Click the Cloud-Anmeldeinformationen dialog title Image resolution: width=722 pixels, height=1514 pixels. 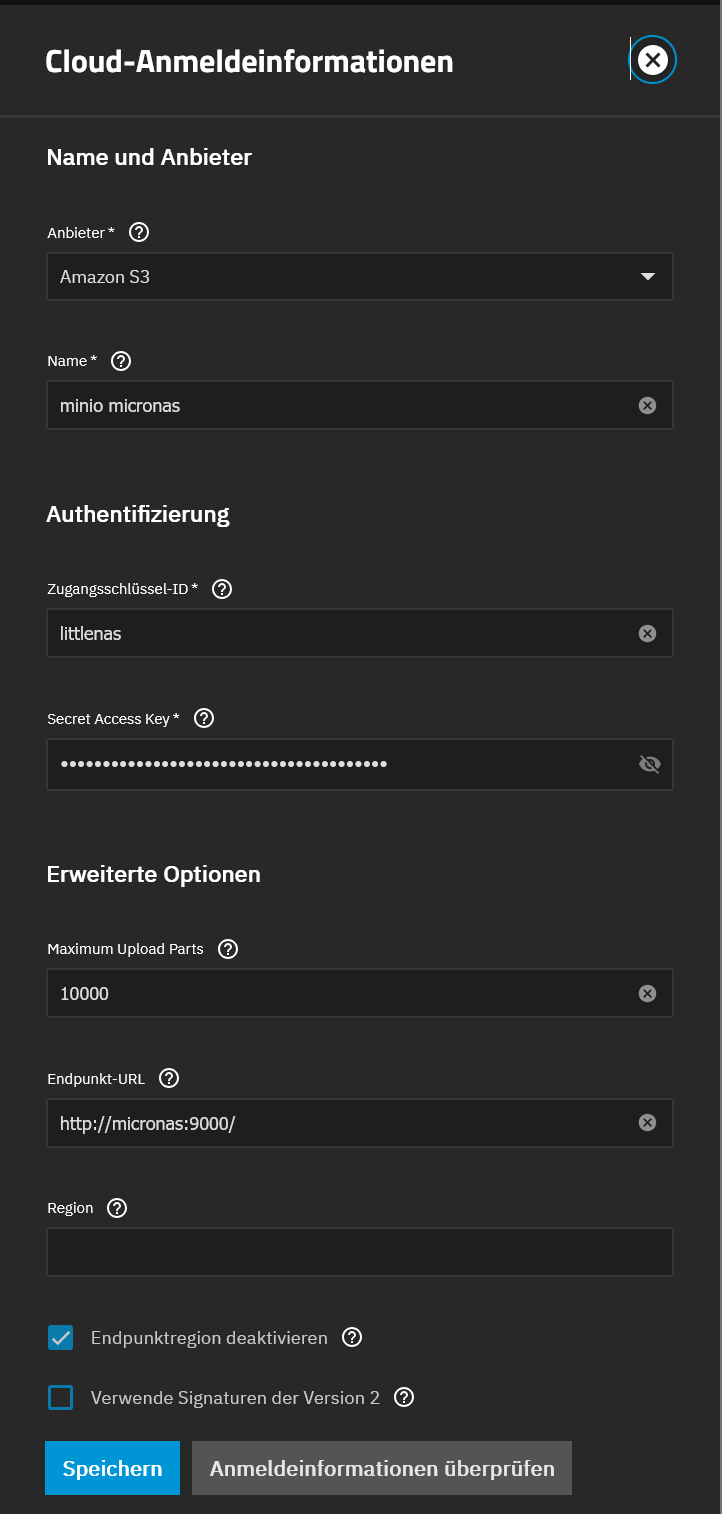tap(248, 61)
